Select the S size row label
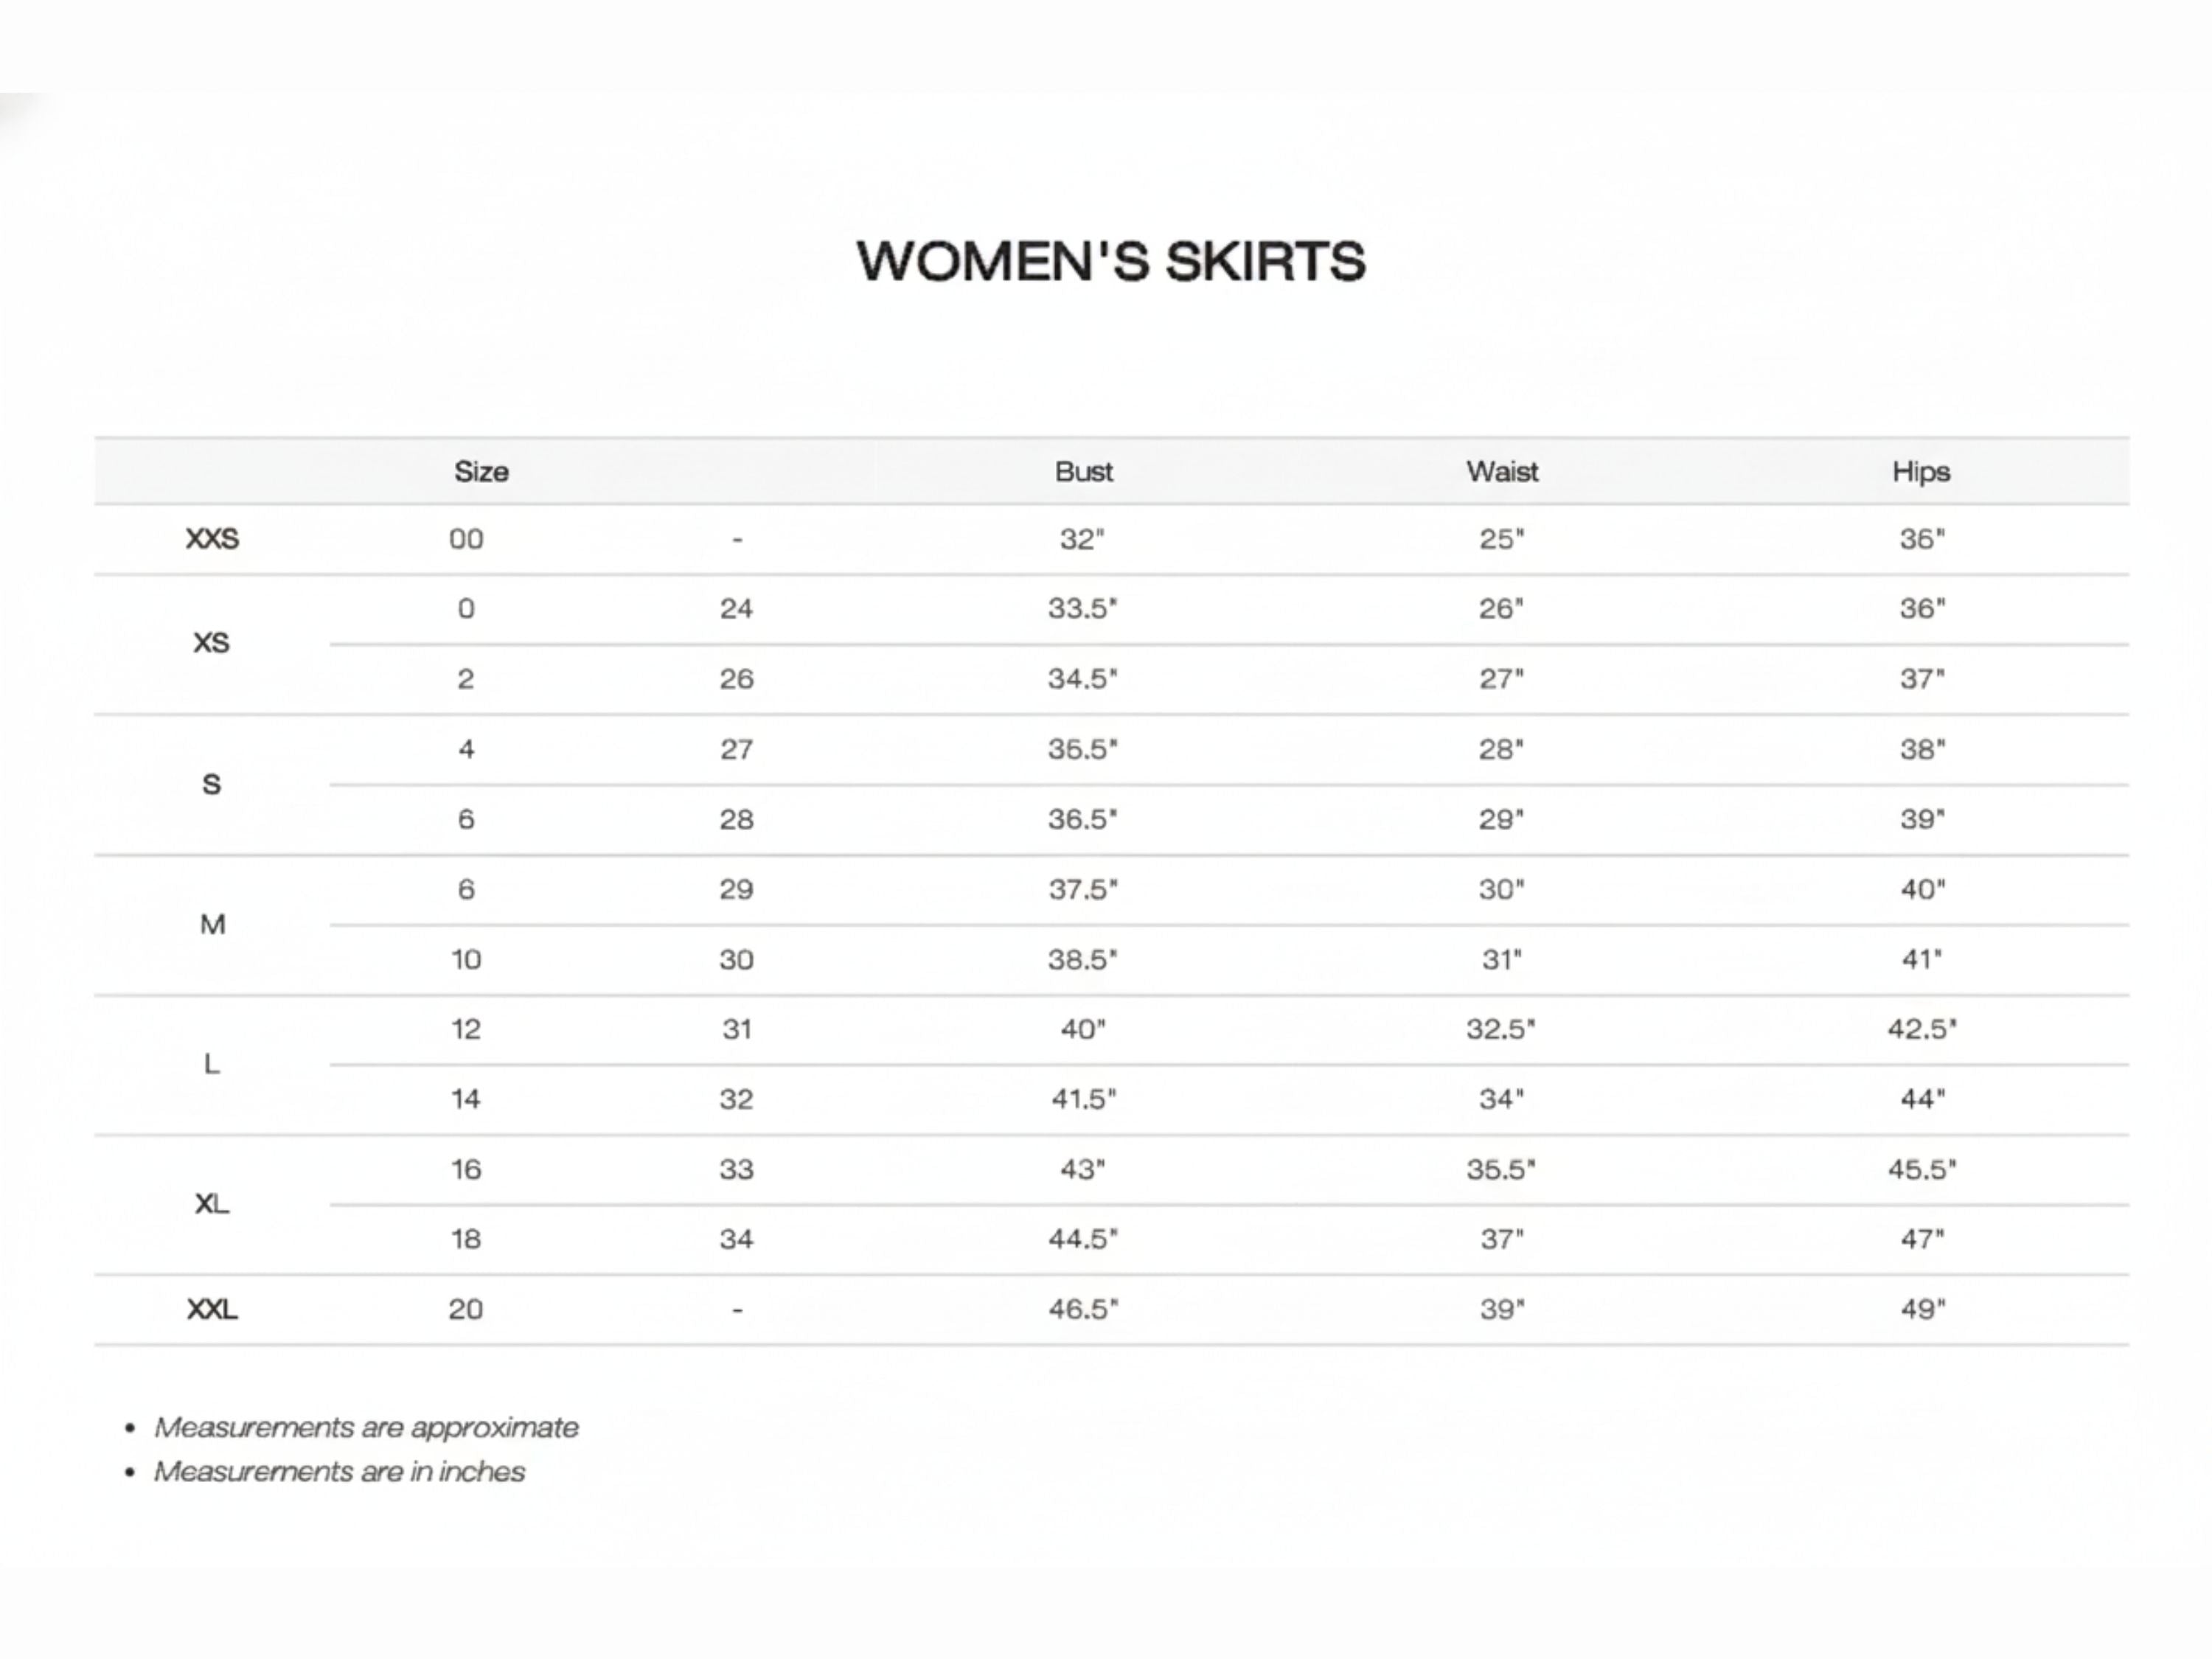The image size is (2212, 1659). point(211,784)
